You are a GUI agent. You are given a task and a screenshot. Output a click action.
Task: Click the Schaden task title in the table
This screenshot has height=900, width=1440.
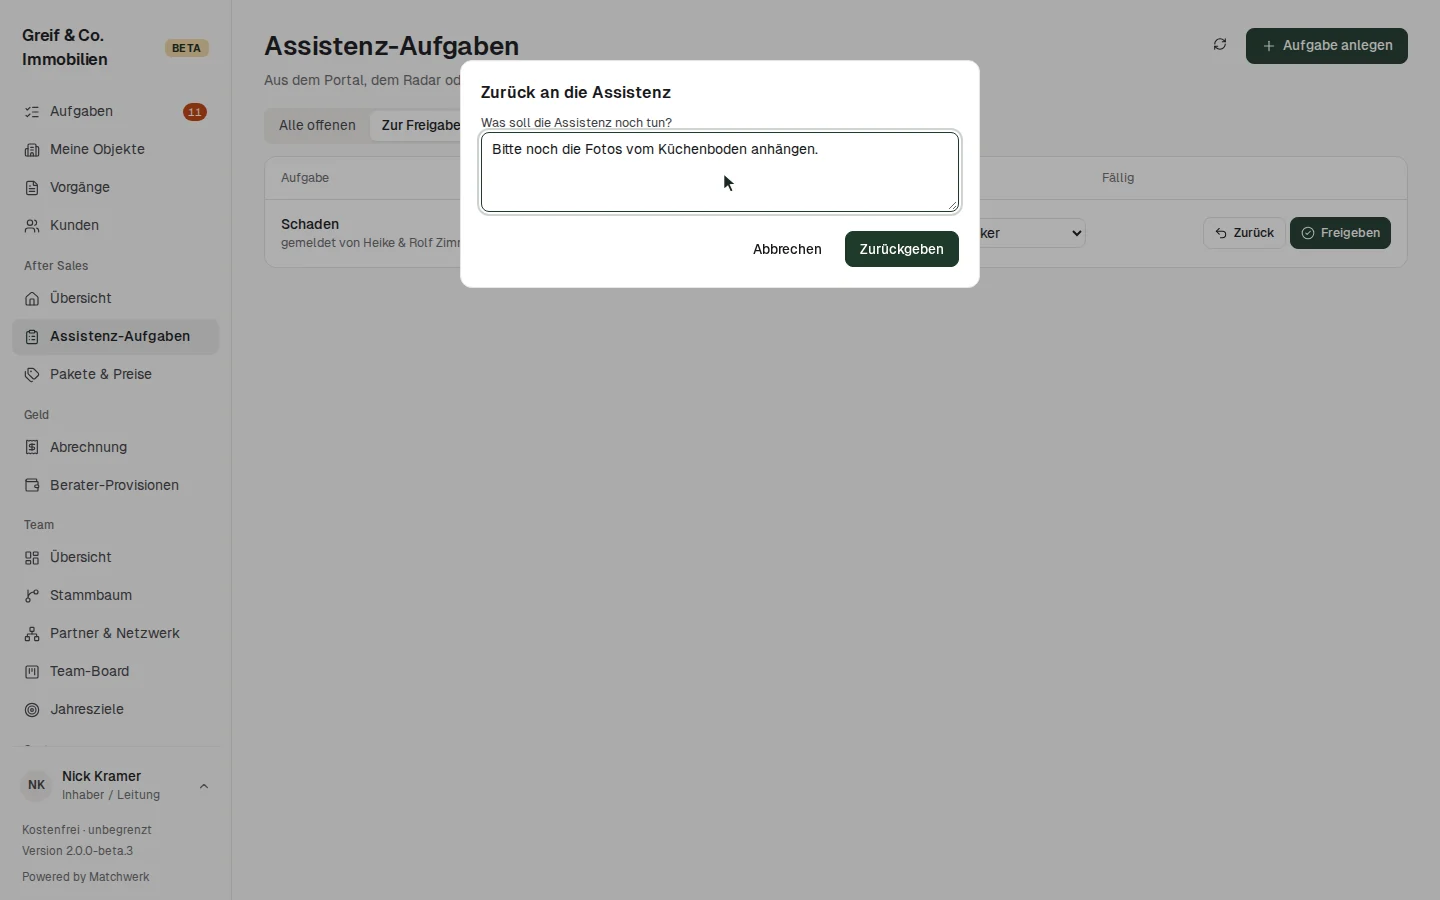pyautogui.click(x=310, y=224)
